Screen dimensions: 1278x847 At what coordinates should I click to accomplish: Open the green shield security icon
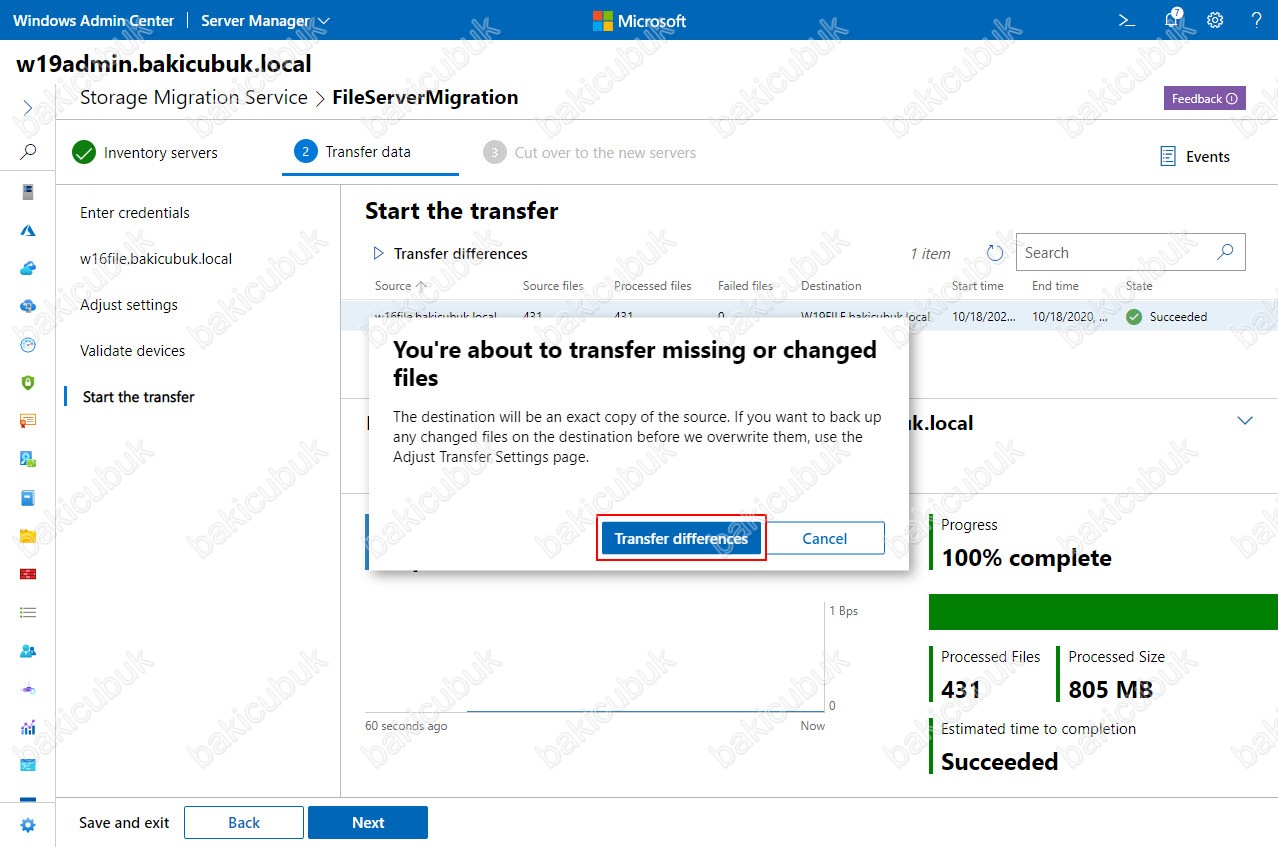(x=28, y=383)
